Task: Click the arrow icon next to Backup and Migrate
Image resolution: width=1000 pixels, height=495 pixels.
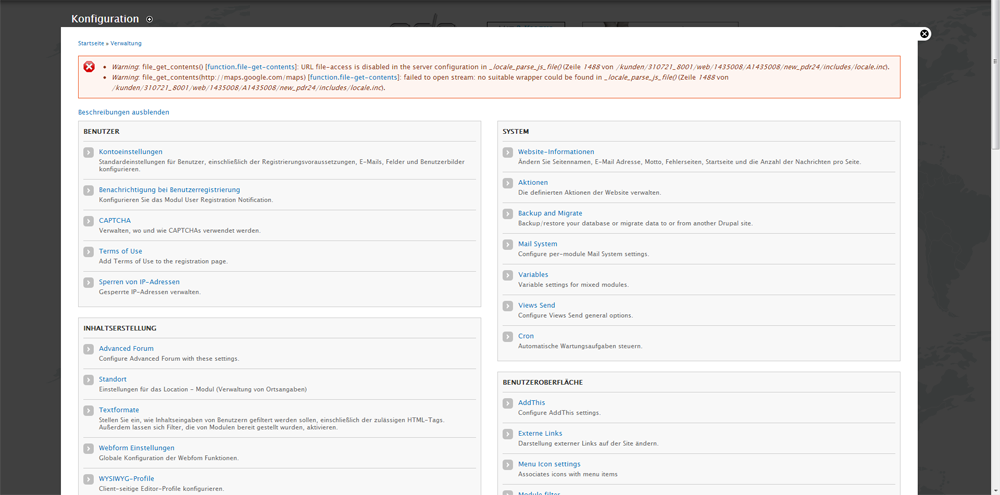Action: (508, 214)
